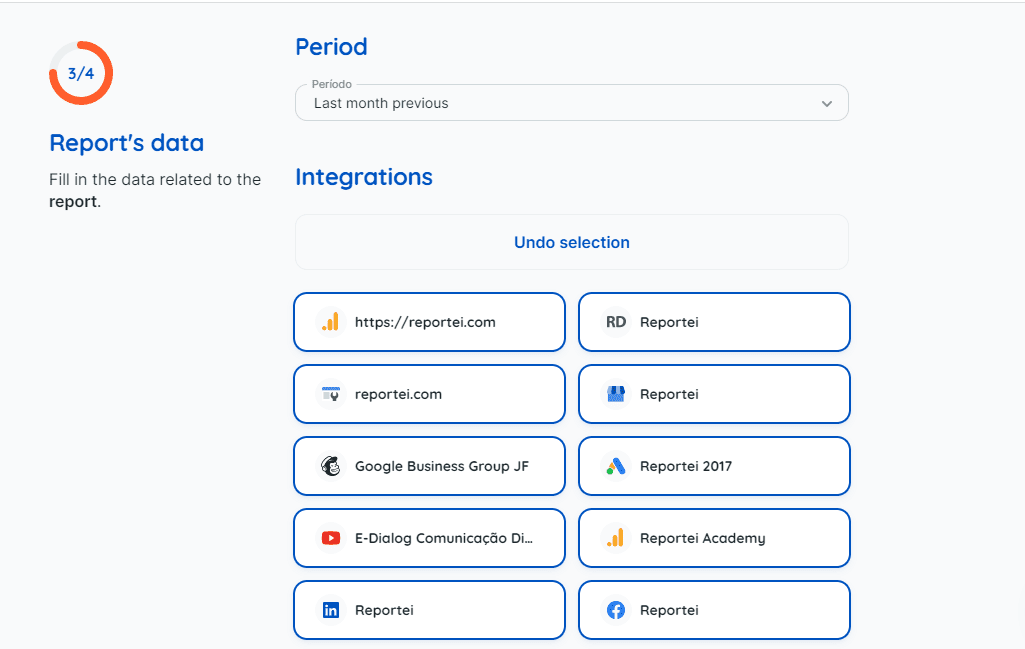Toggle the LinkedIn Reportei integration card
This screenshot has width=1025, height=649.
point(429,610)
